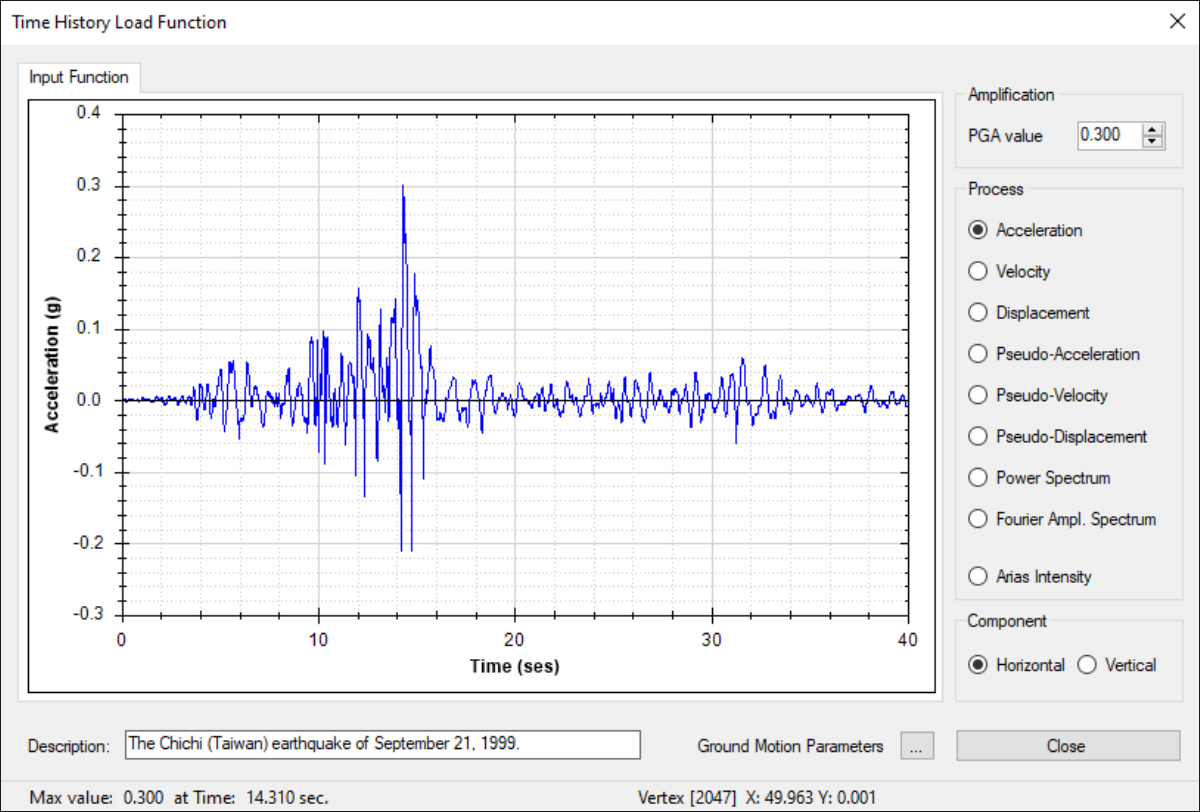Select Pseudo-Displacement radio button

pyautogui.click(x=1058, y=436)
